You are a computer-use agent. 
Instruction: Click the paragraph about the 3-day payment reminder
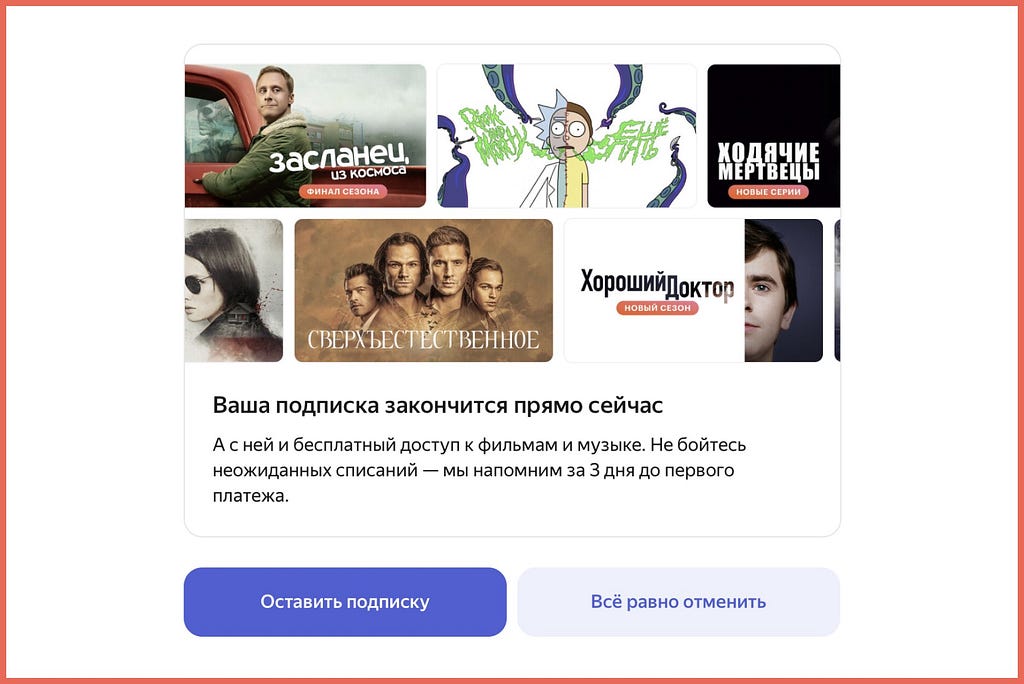coord(479,470)
